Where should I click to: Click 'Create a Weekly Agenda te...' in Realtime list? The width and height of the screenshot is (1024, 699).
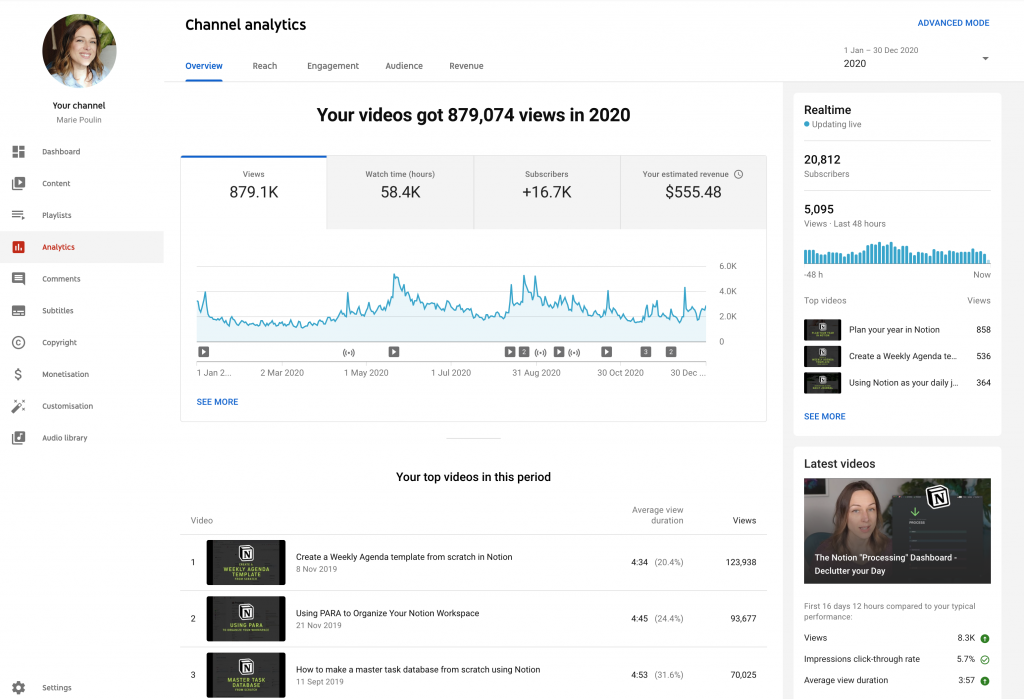[902, 357]
